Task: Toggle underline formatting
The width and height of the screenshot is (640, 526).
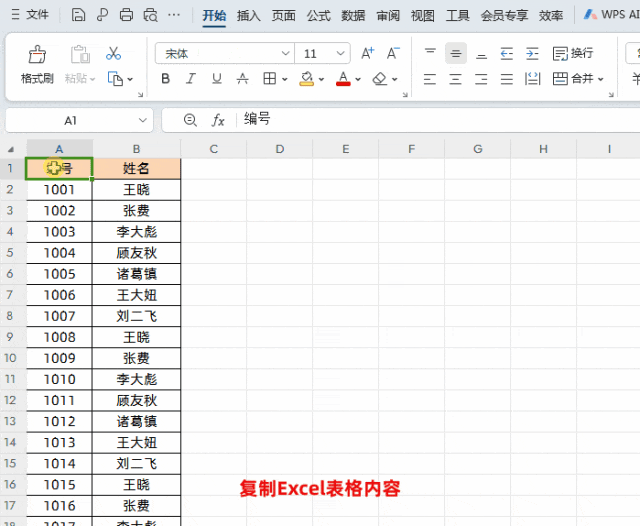Action: tap(217, 78)
